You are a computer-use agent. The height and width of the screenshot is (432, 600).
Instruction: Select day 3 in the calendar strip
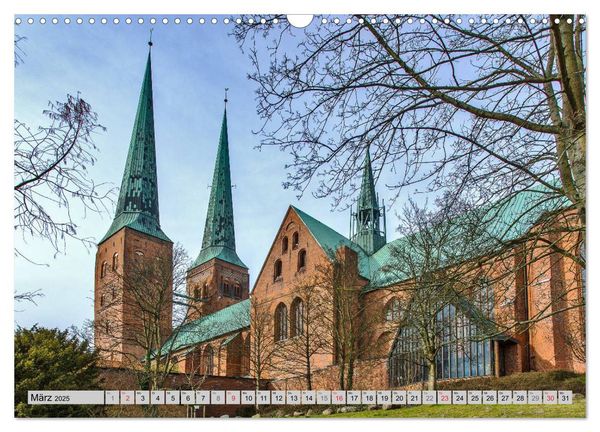tap(142, 398)
